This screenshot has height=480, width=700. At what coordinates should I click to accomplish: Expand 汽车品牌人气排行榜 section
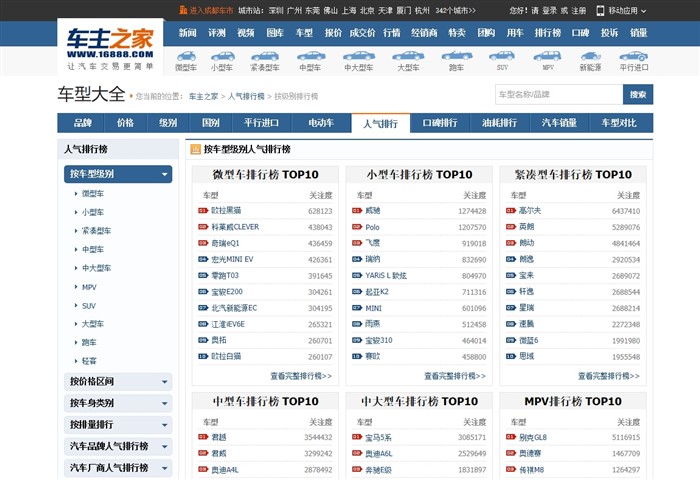tap(118, 446)
